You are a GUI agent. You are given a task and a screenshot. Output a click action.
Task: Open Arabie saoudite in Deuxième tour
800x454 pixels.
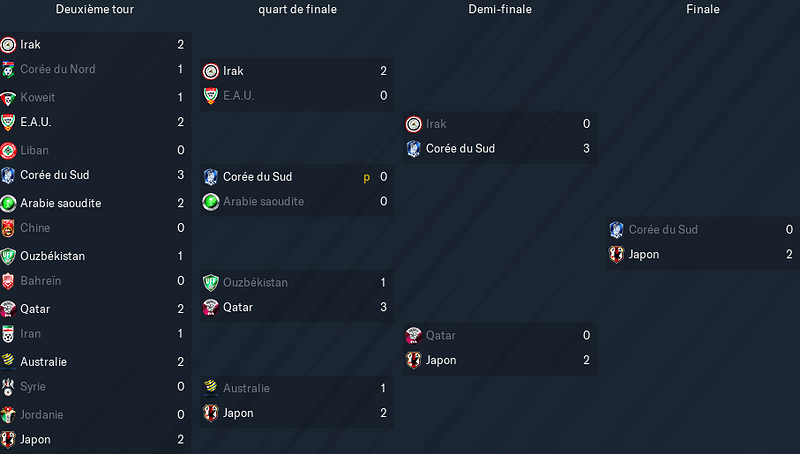coord(61,203)
